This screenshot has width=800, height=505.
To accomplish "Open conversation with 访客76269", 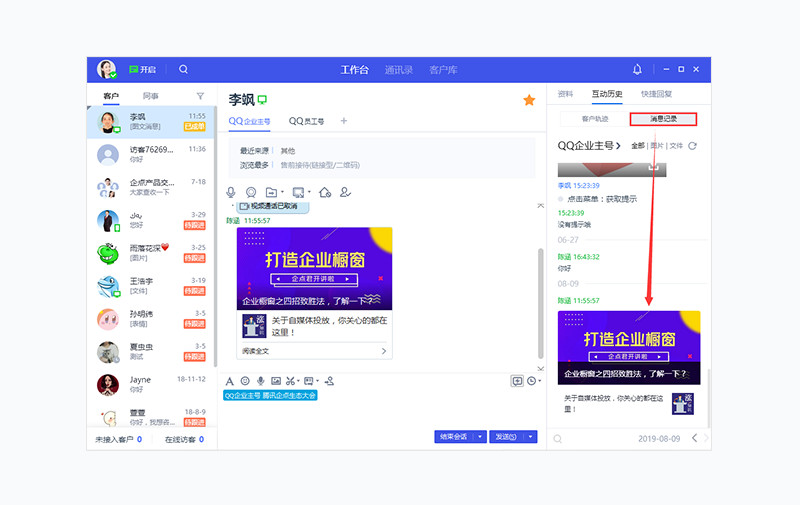I will pos(151,155).
